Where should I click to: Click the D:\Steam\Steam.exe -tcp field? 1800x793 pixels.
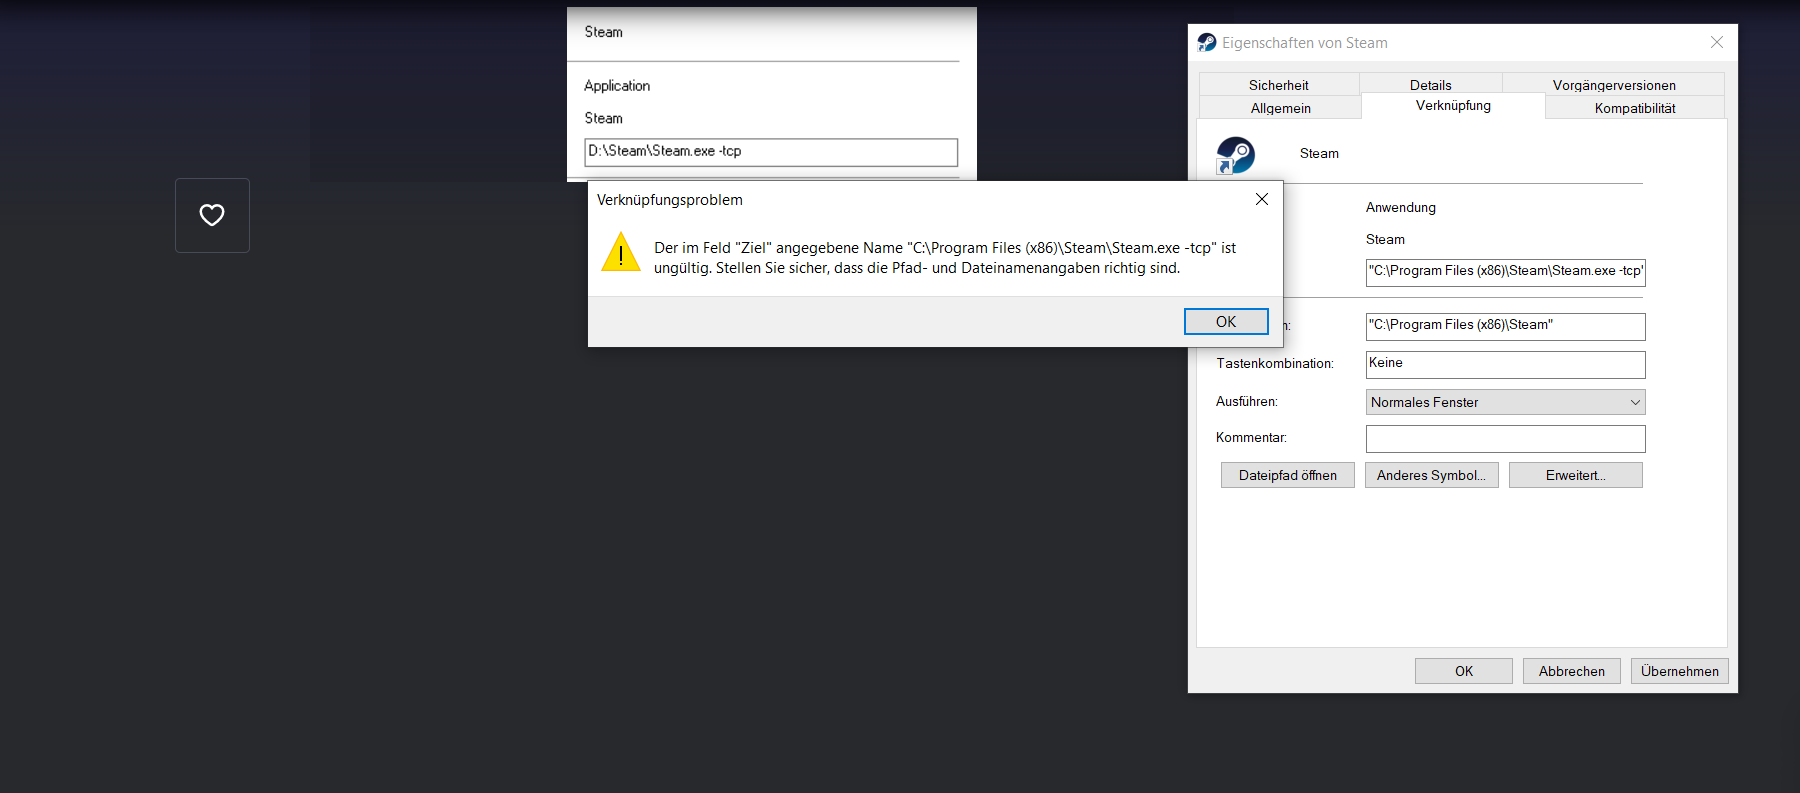pos(771,152)
